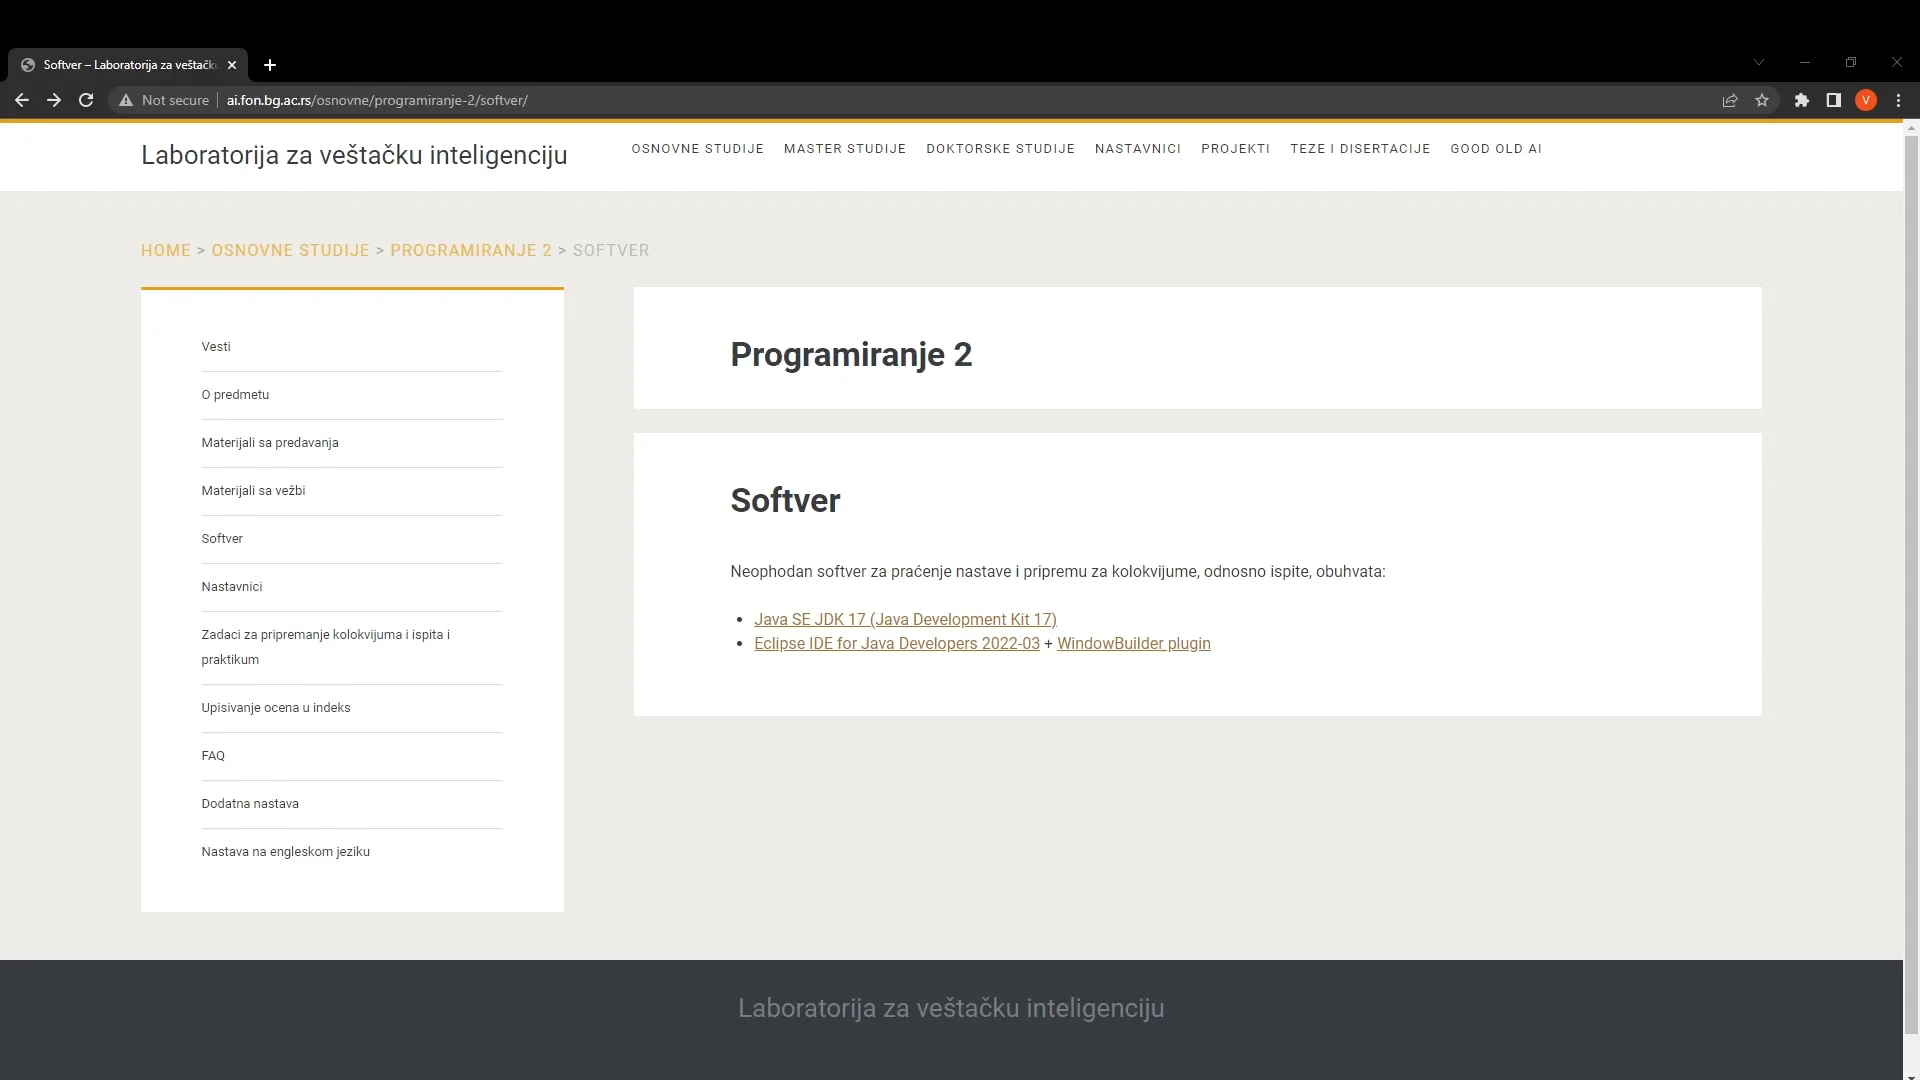The image size is (1920, 1080).
Task: Open Java SE JDK 17 link
Action: tap(905, 620)
